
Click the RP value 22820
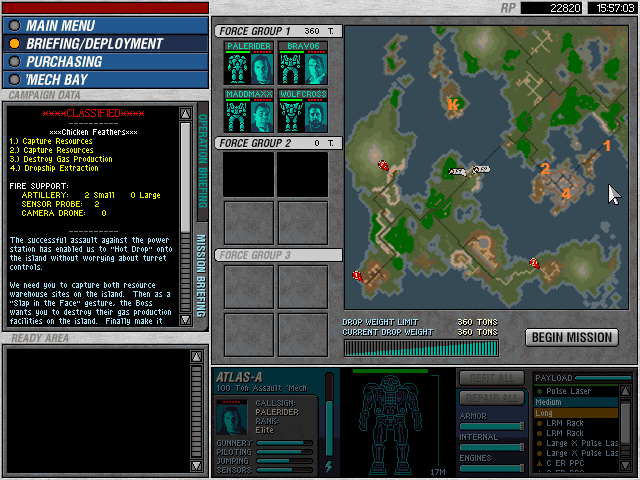[x=551, y=8]
